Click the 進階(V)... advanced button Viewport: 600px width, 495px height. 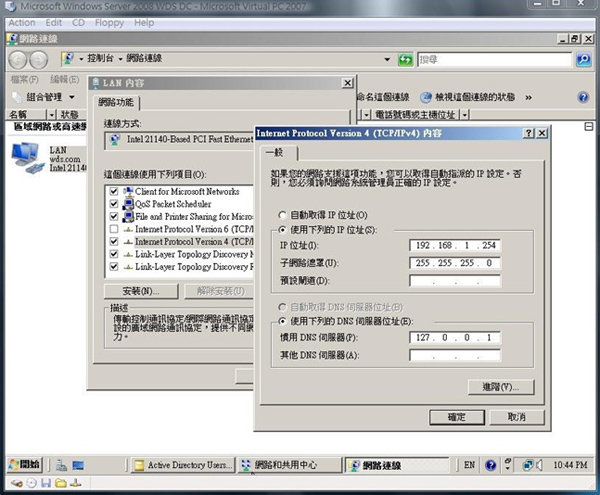[500, 386]
